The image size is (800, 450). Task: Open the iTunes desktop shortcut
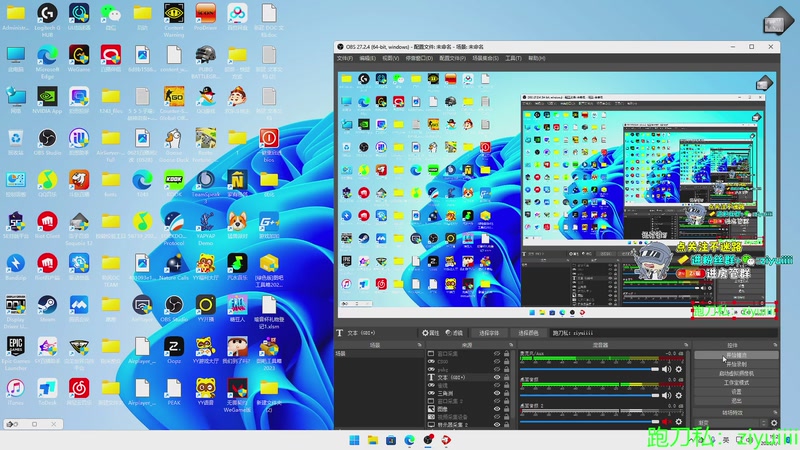(x=16, y=392)
